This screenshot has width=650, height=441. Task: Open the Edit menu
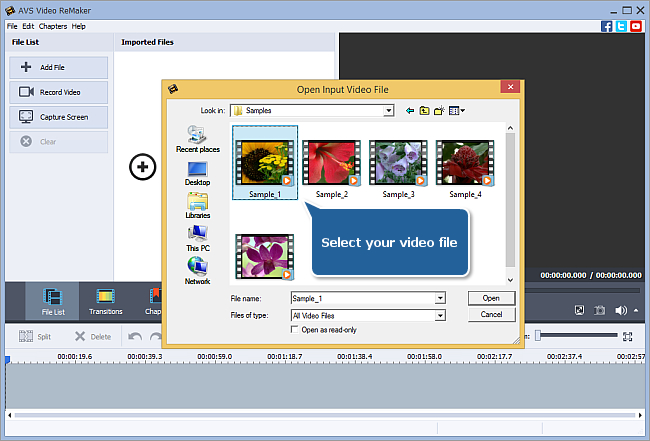(28, 27)
